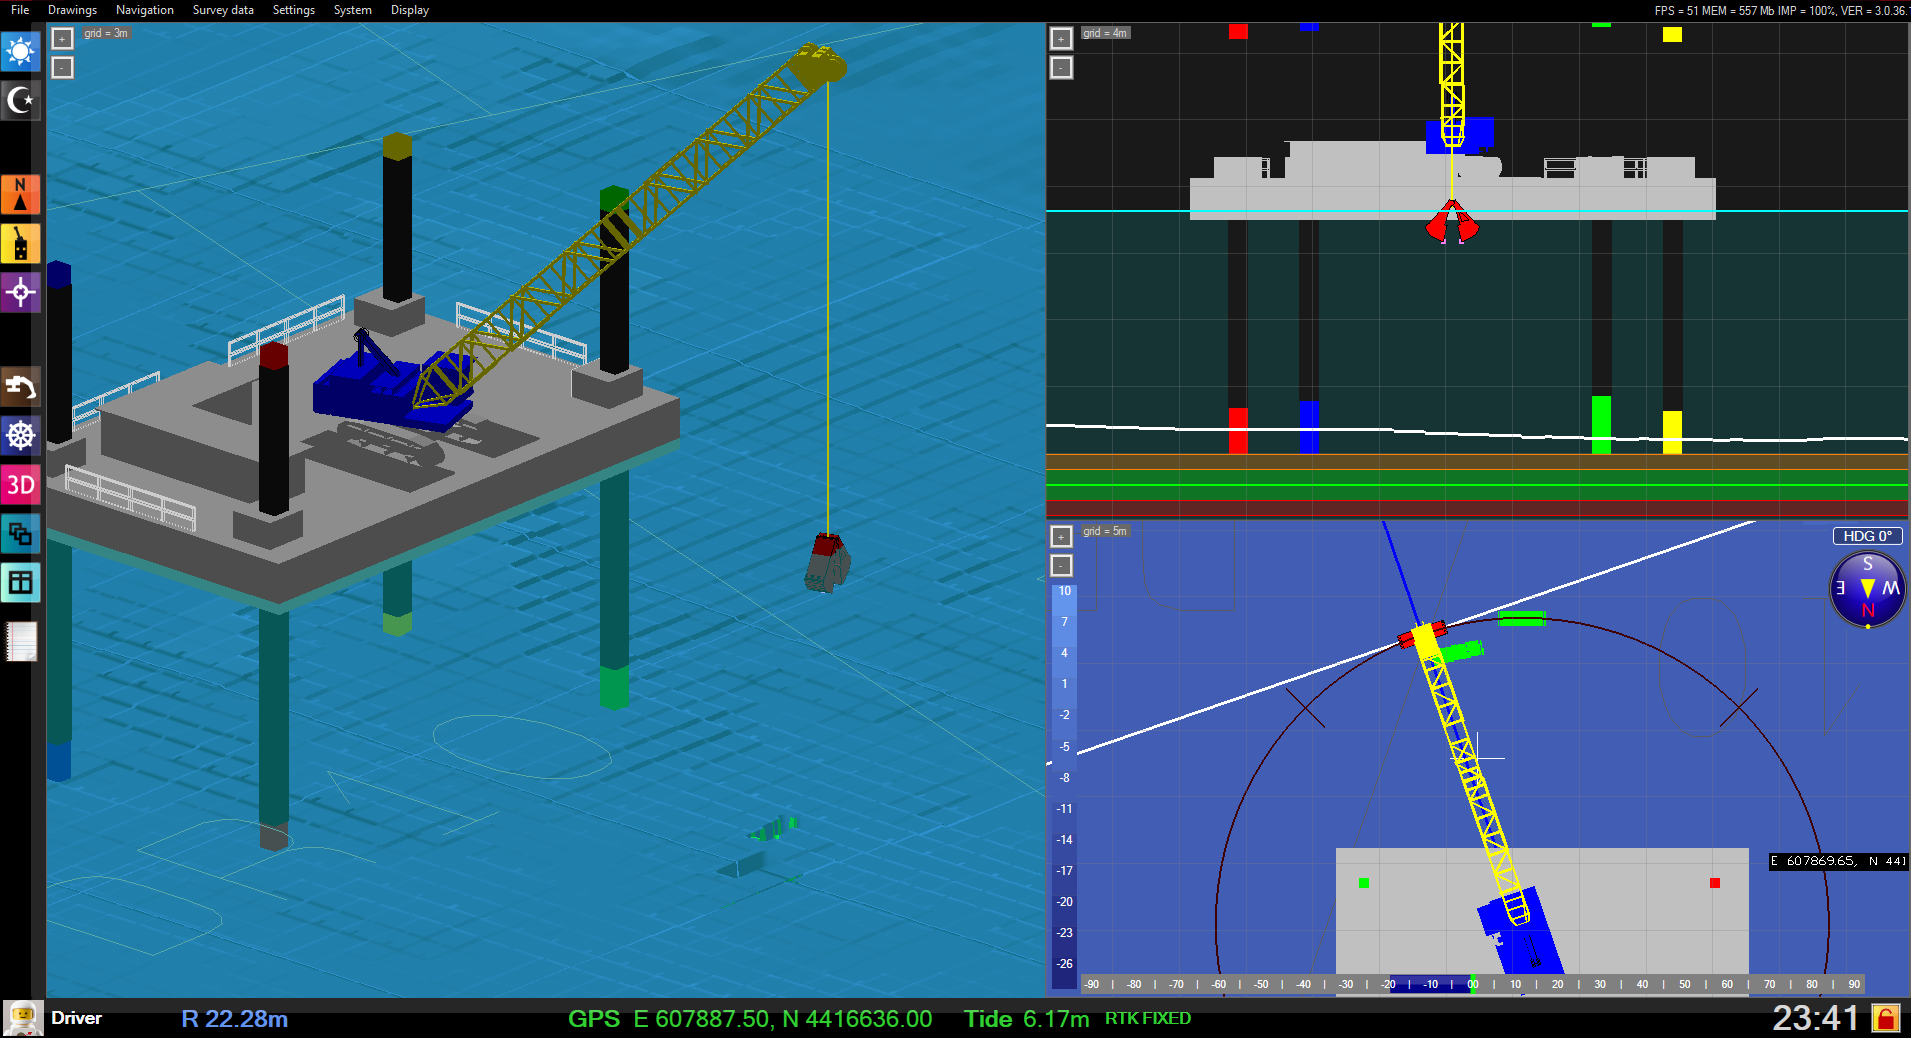Open the ship's wheel steering icon
The image size is (1911, 1038).
point(20,436)
